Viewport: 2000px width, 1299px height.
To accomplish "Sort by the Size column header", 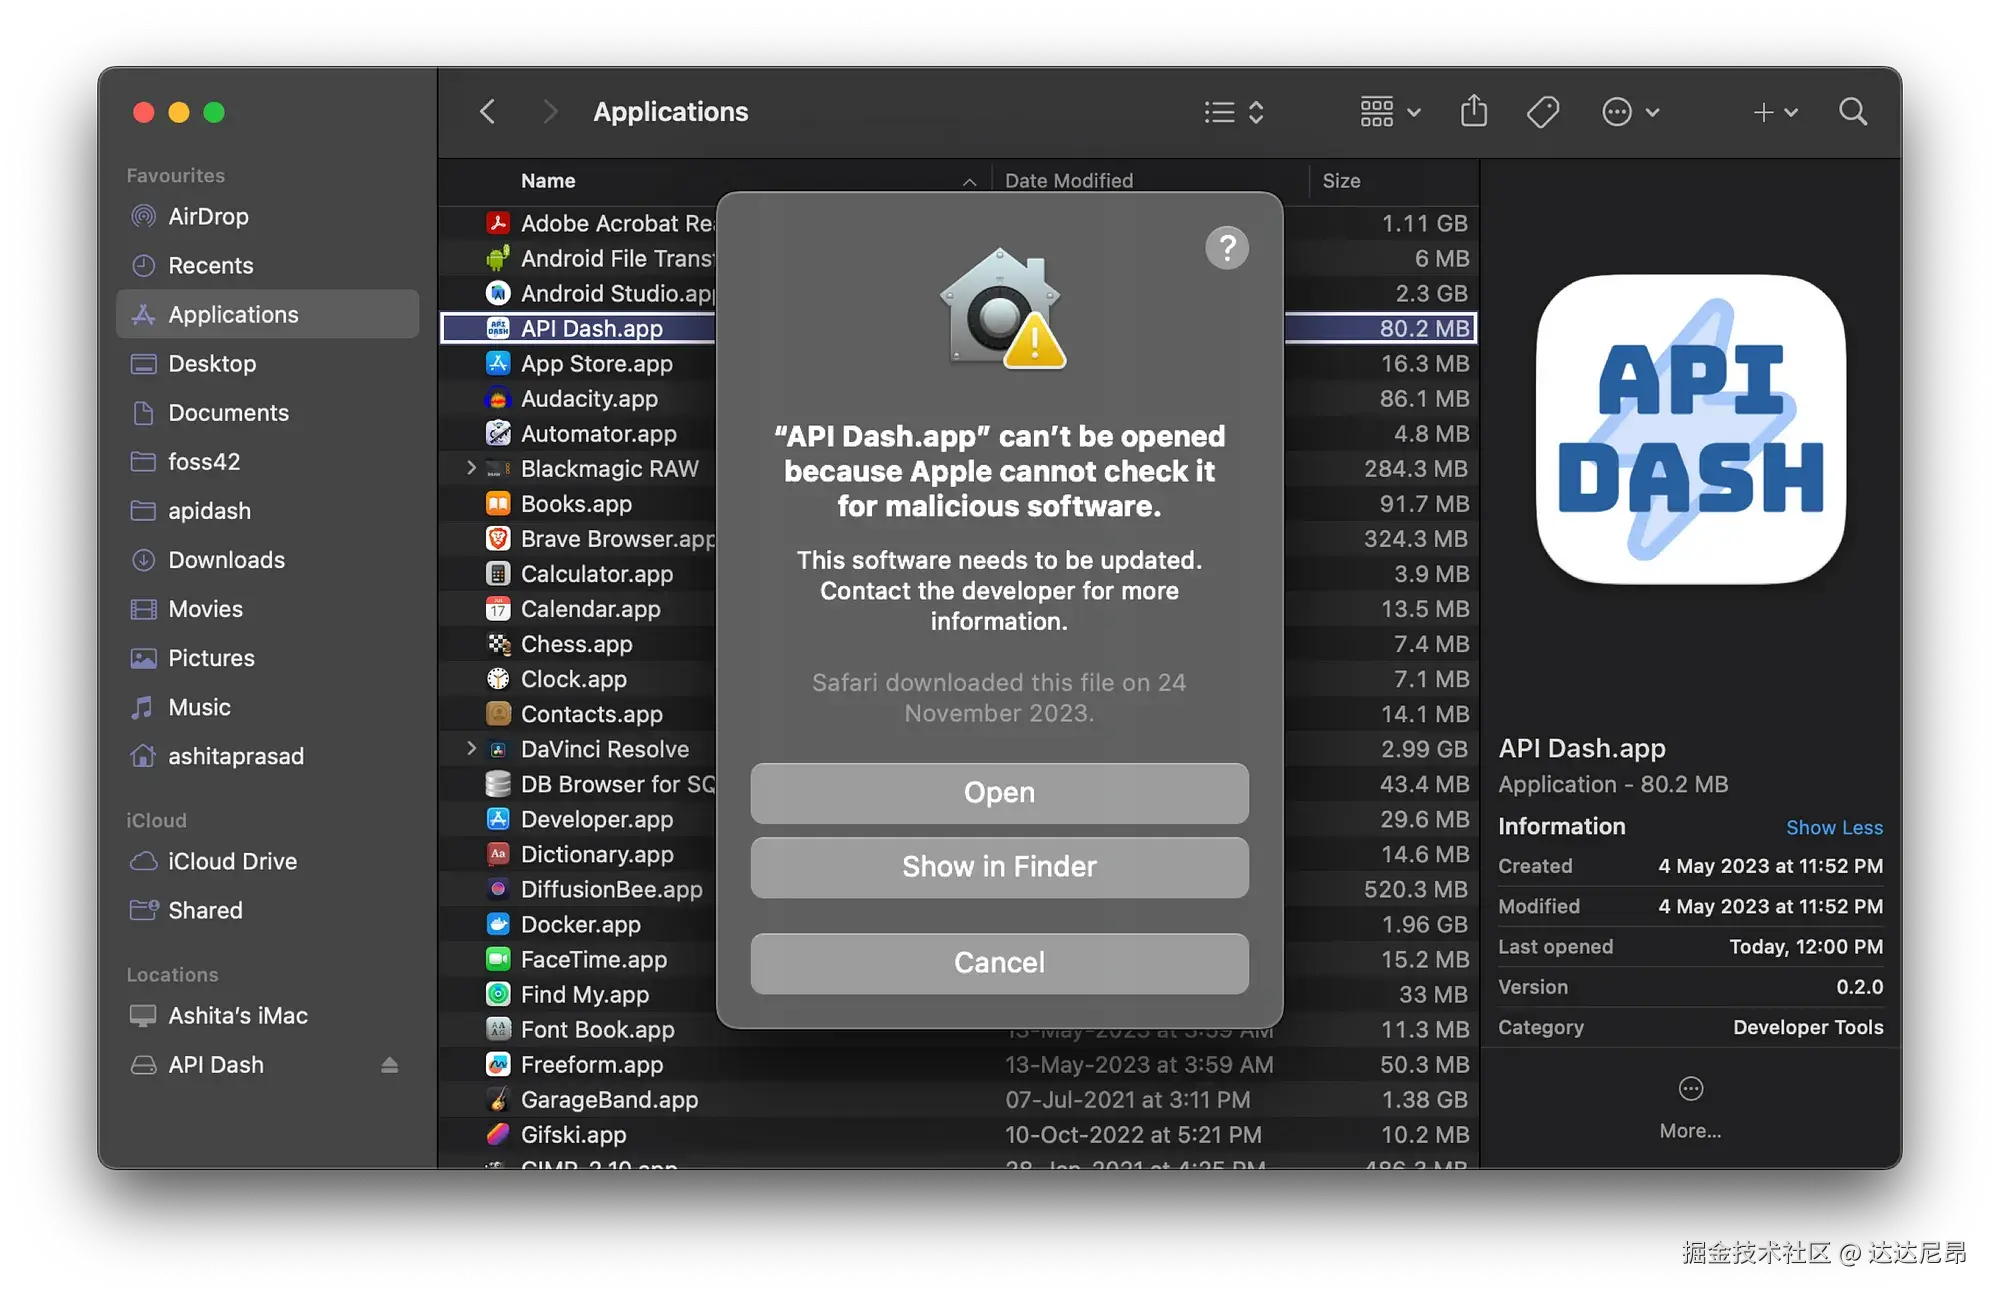I will [1341, 181].
